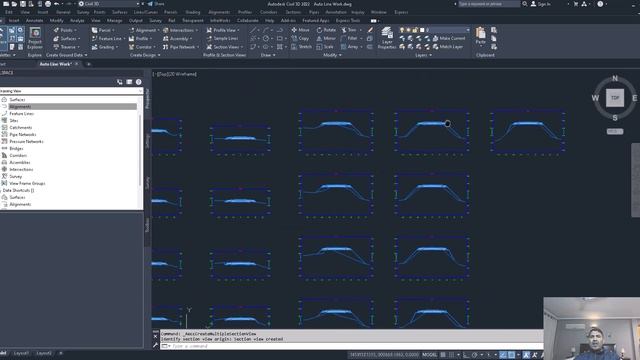Open the Layer Properties manager
The width and height of the screenshot is (640, 360).
(387, 38)
